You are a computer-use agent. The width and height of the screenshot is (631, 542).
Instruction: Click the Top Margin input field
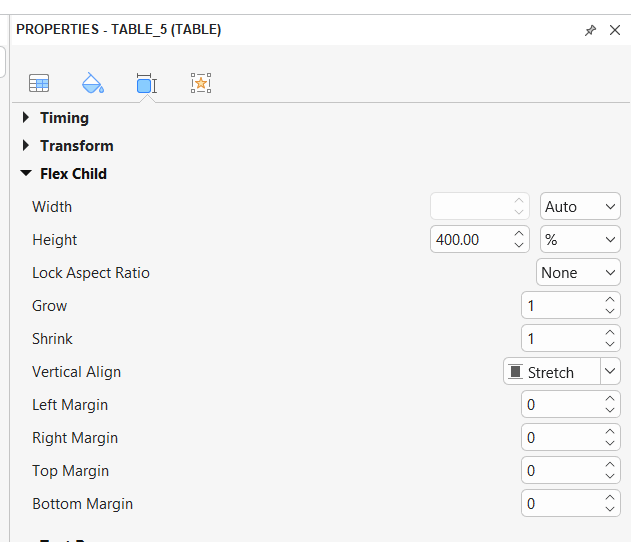560,471
